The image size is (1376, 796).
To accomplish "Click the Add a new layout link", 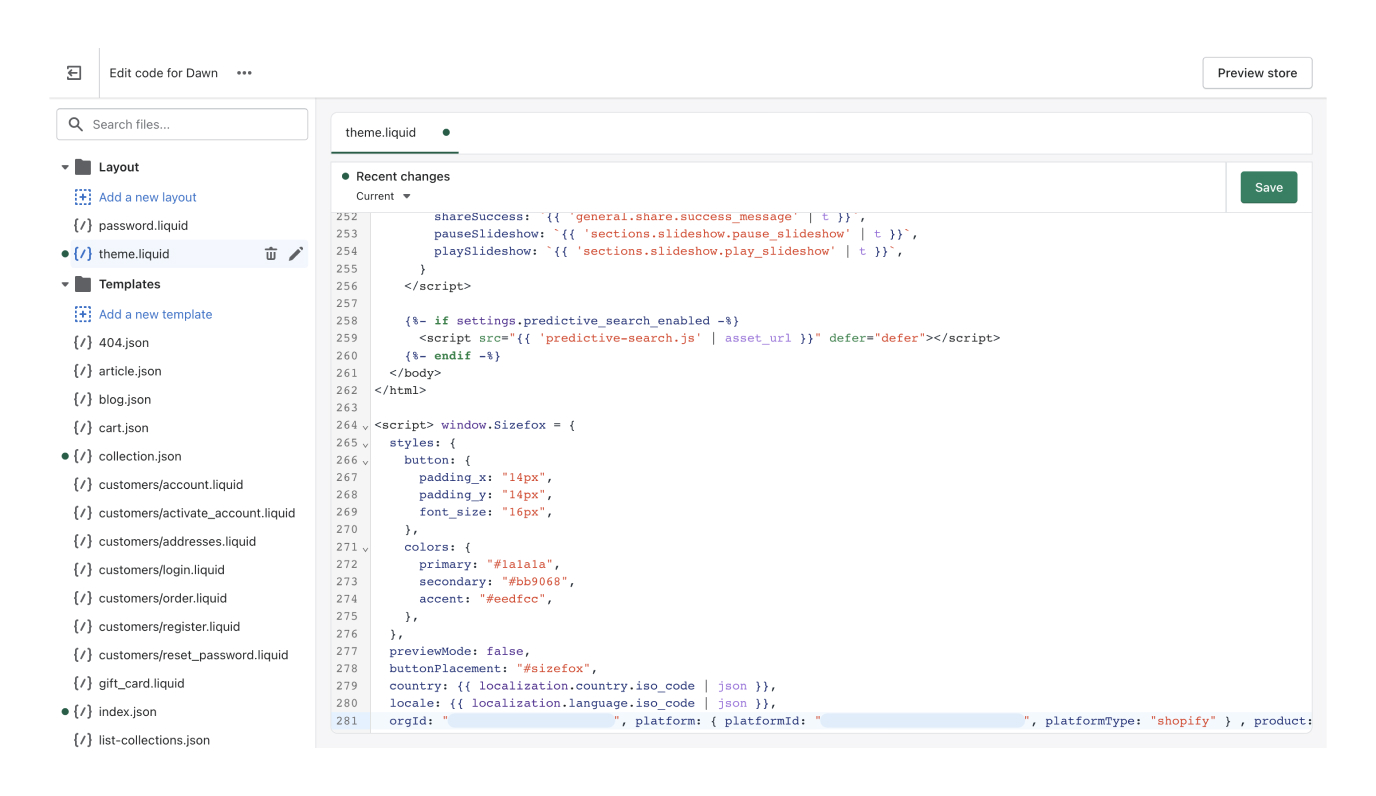I will click(x=147, y=197).
